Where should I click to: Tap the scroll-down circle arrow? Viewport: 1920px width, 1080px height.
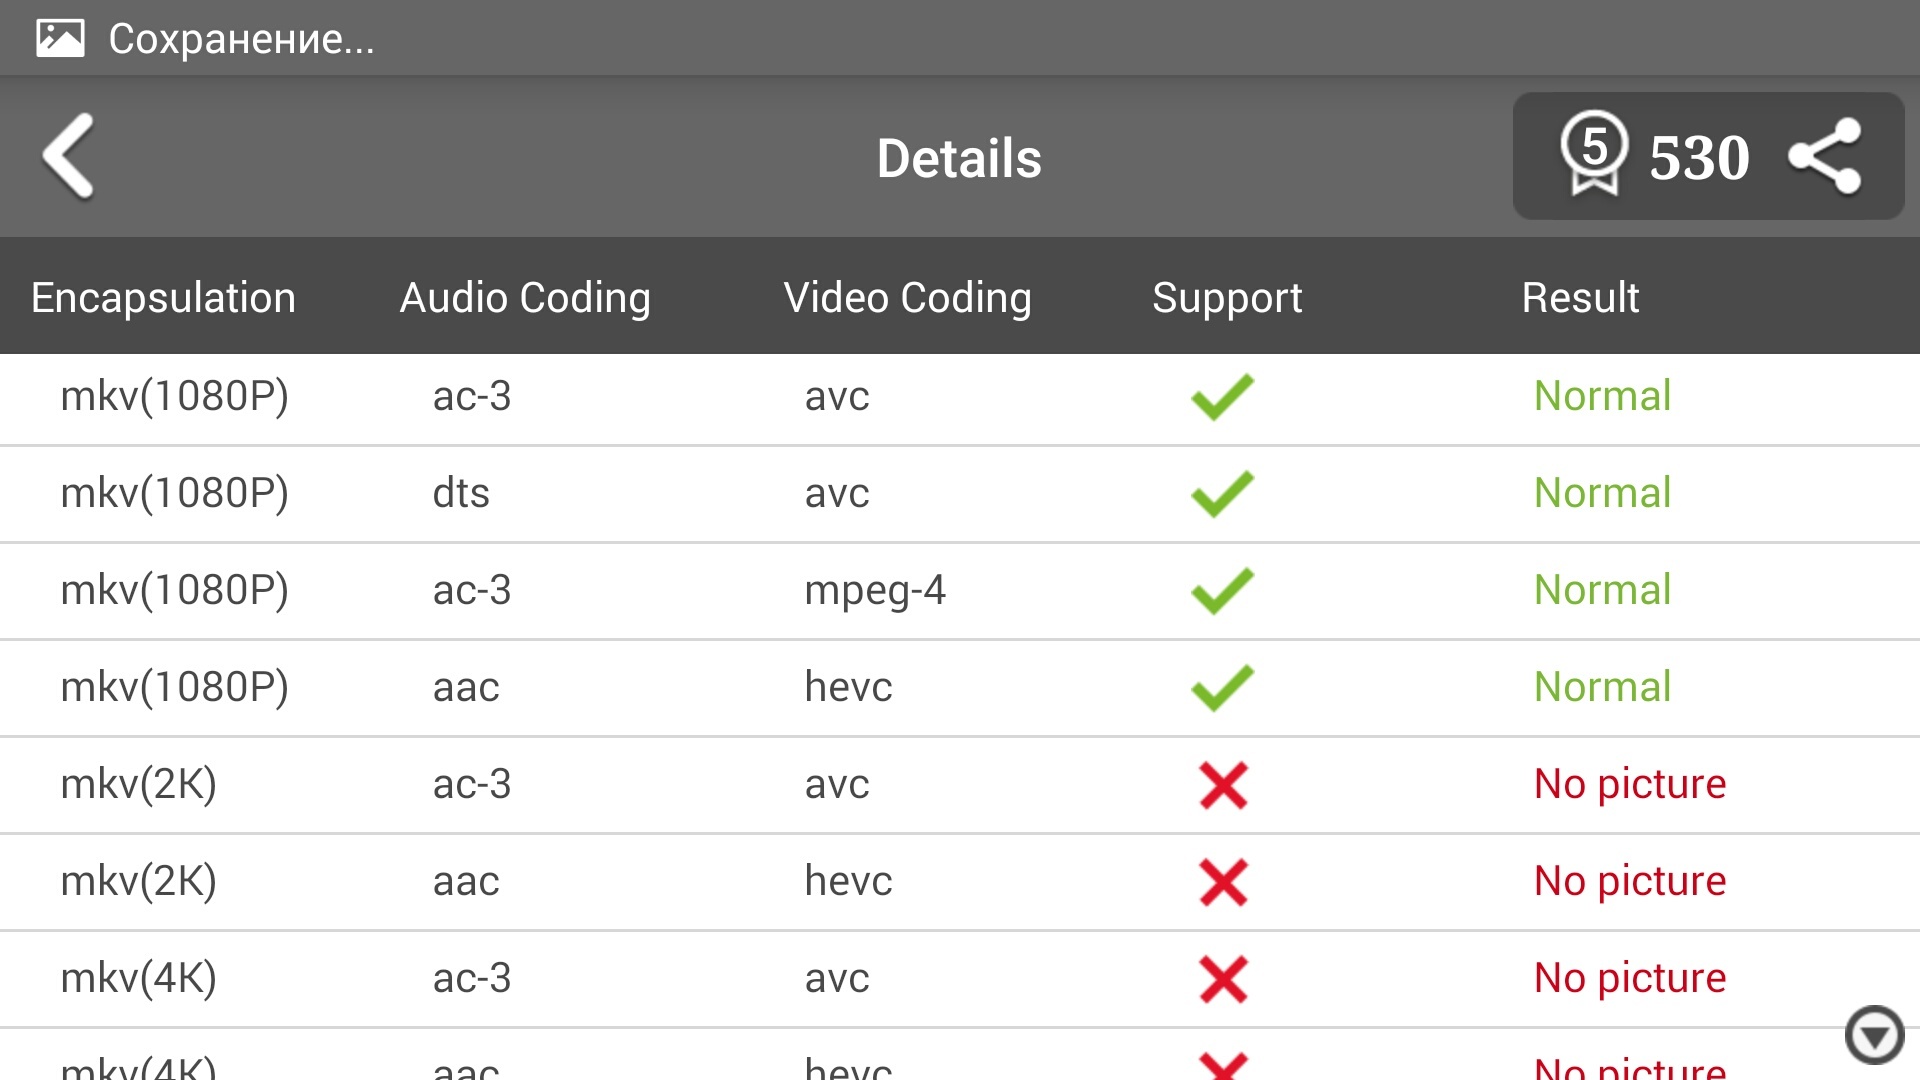(1874, 1035)
